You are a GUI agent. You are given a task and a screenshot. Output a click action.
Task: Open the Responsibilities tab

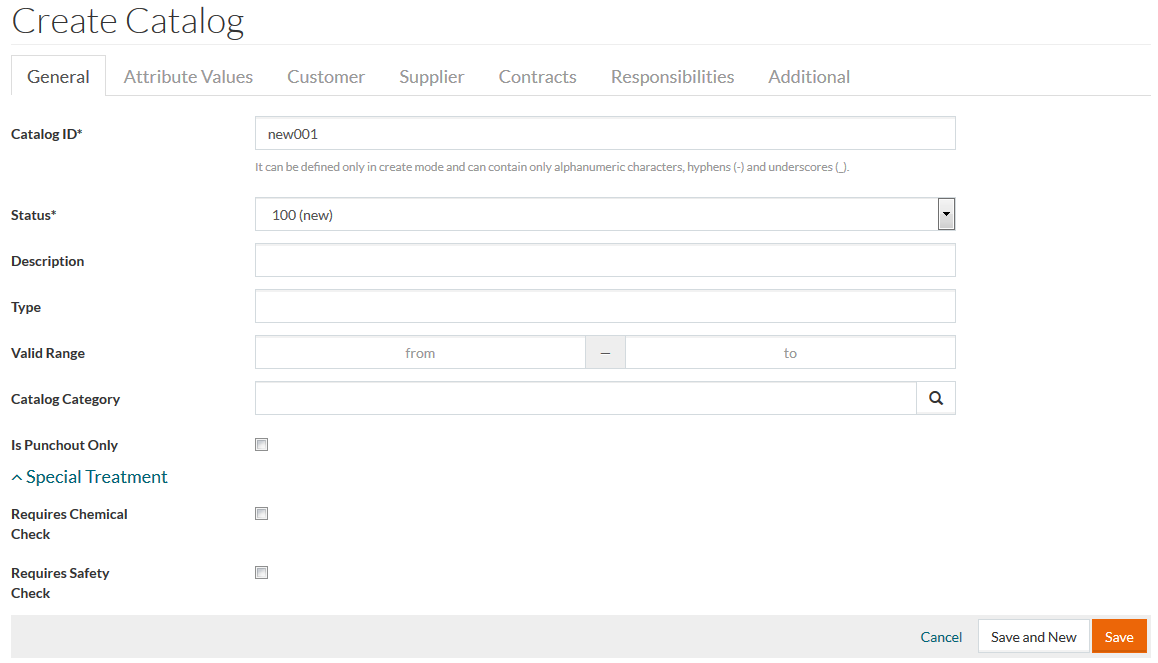point(672,77)
